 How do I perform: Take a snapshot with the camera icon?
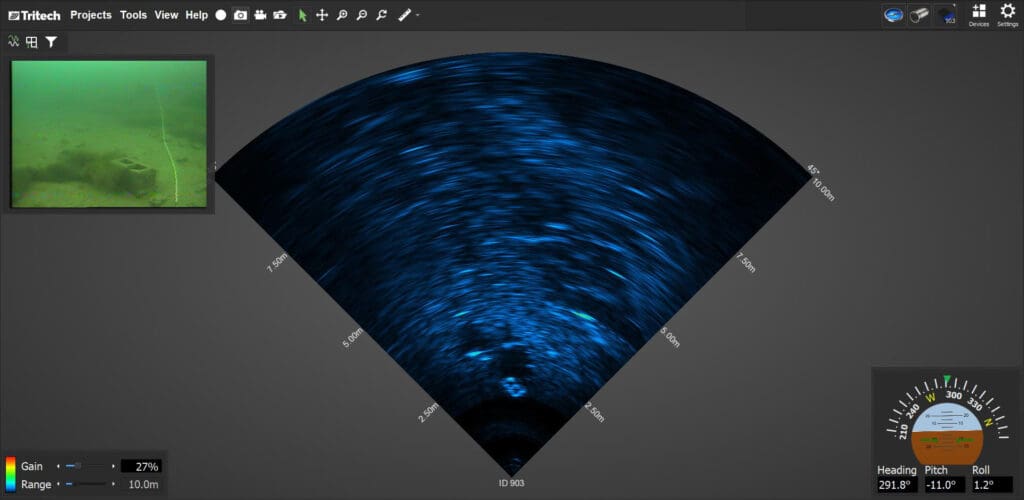(240, 15)
